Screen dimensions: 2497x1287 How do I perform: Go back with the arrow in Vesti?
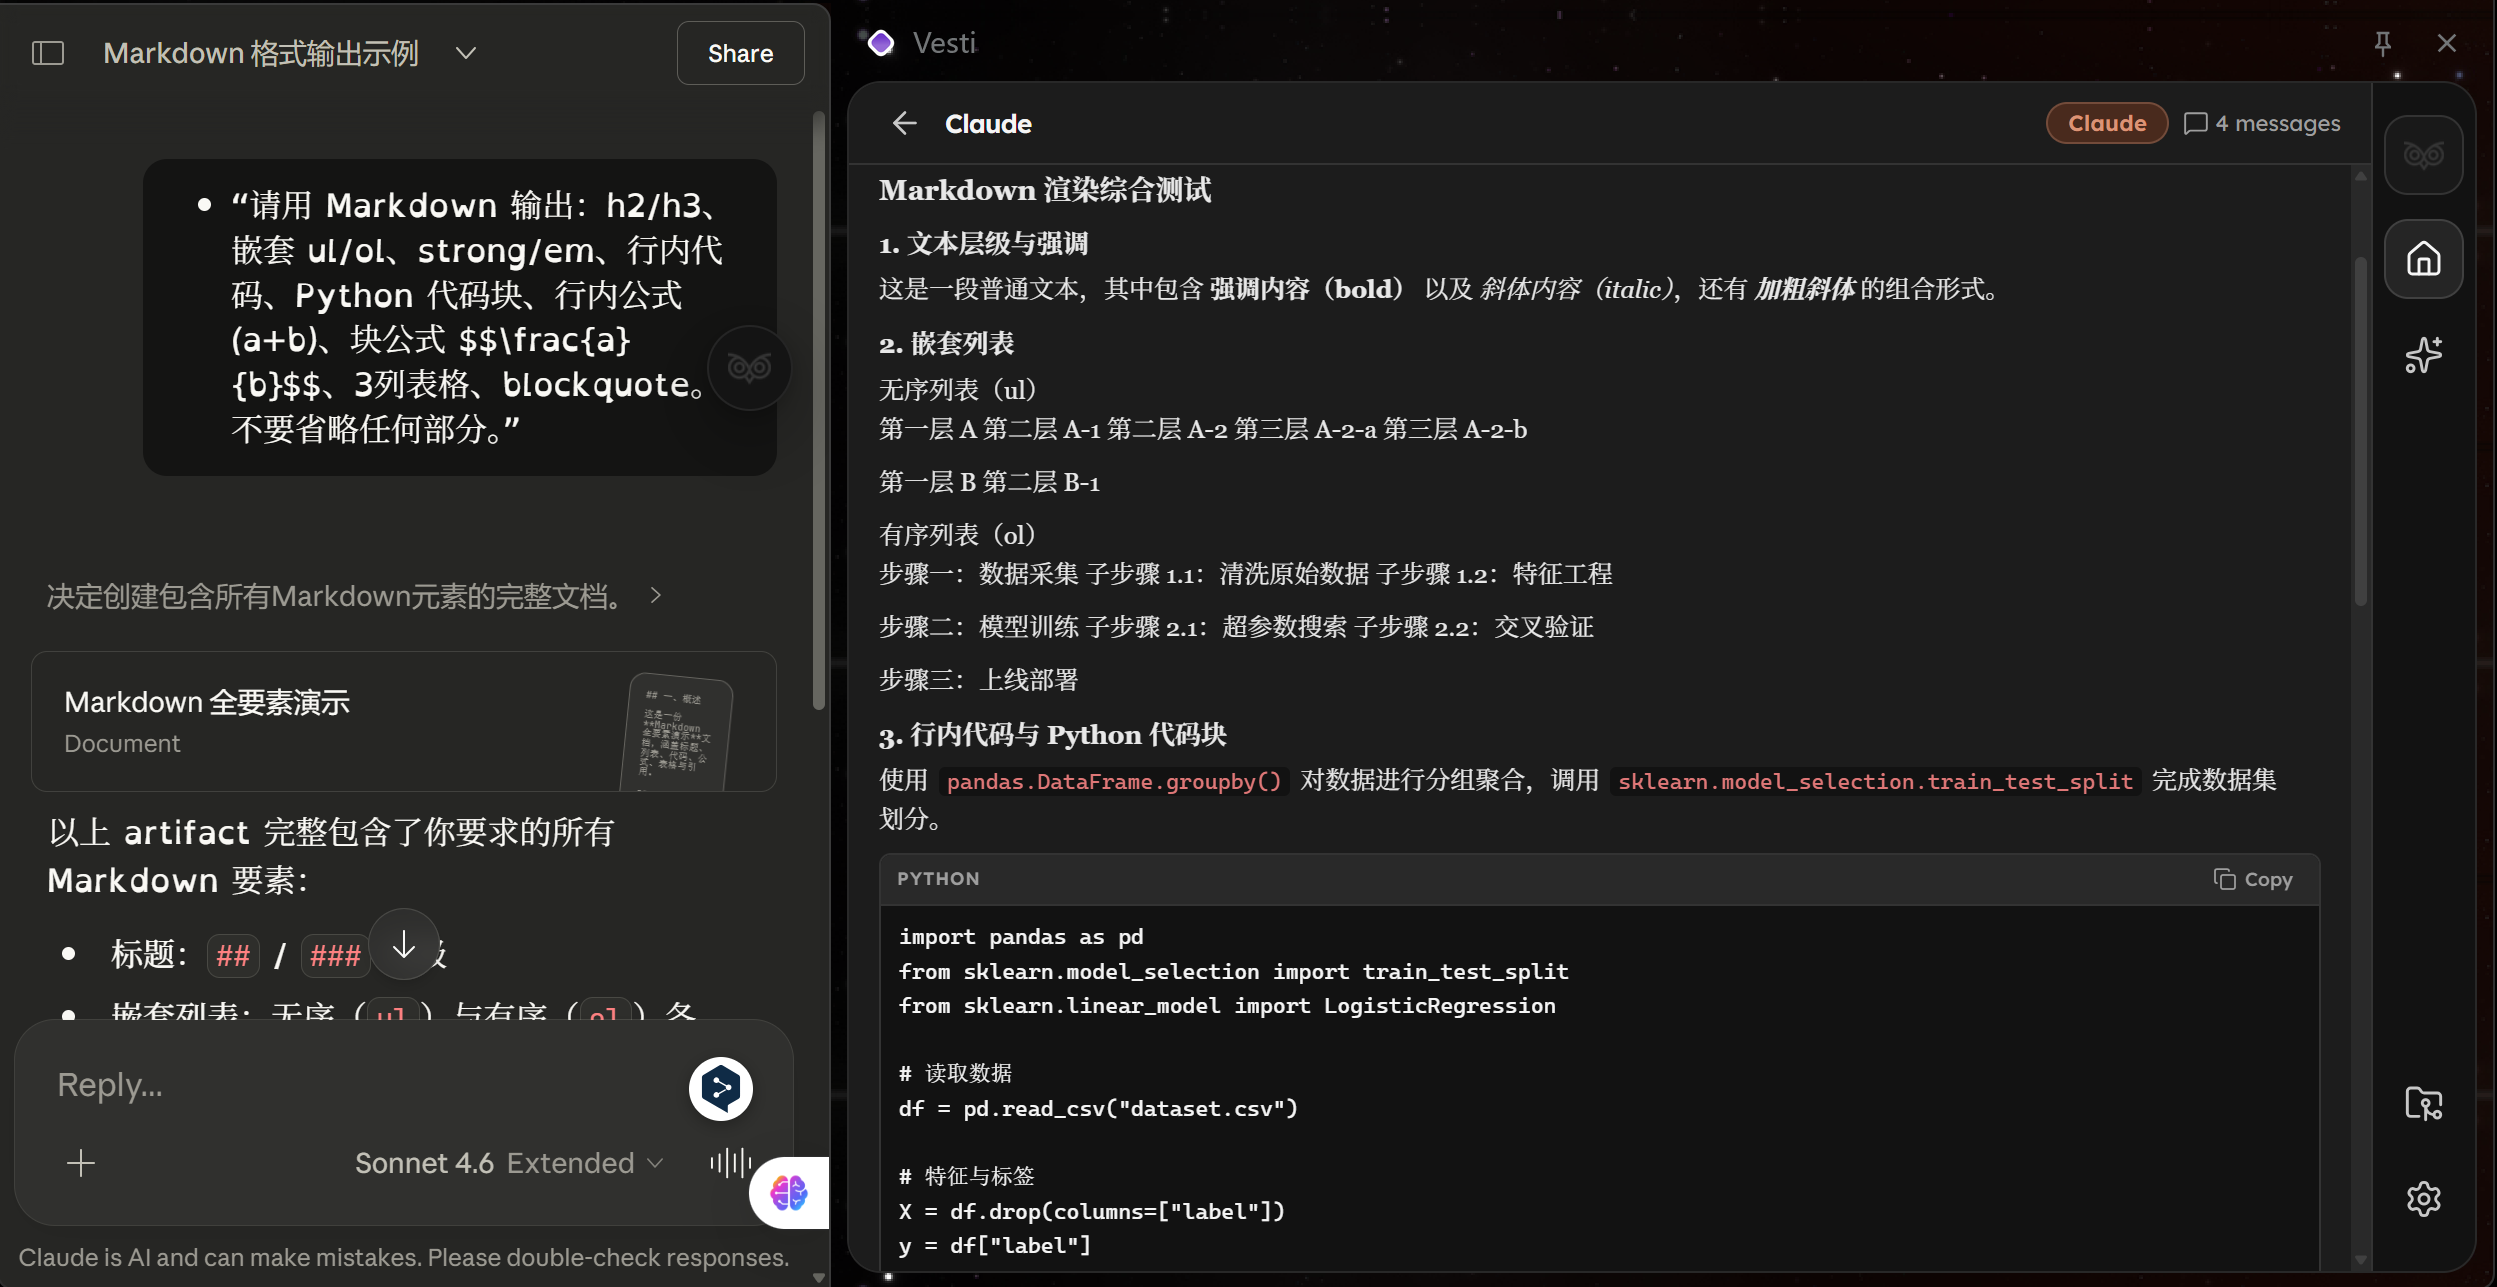(904, 123)
